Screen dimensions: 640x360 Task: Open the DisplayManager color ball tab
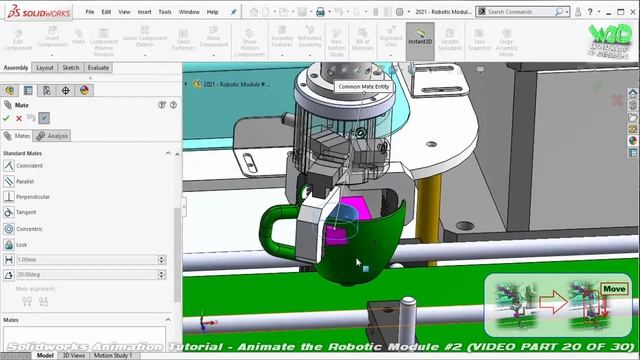pos(84,90)
